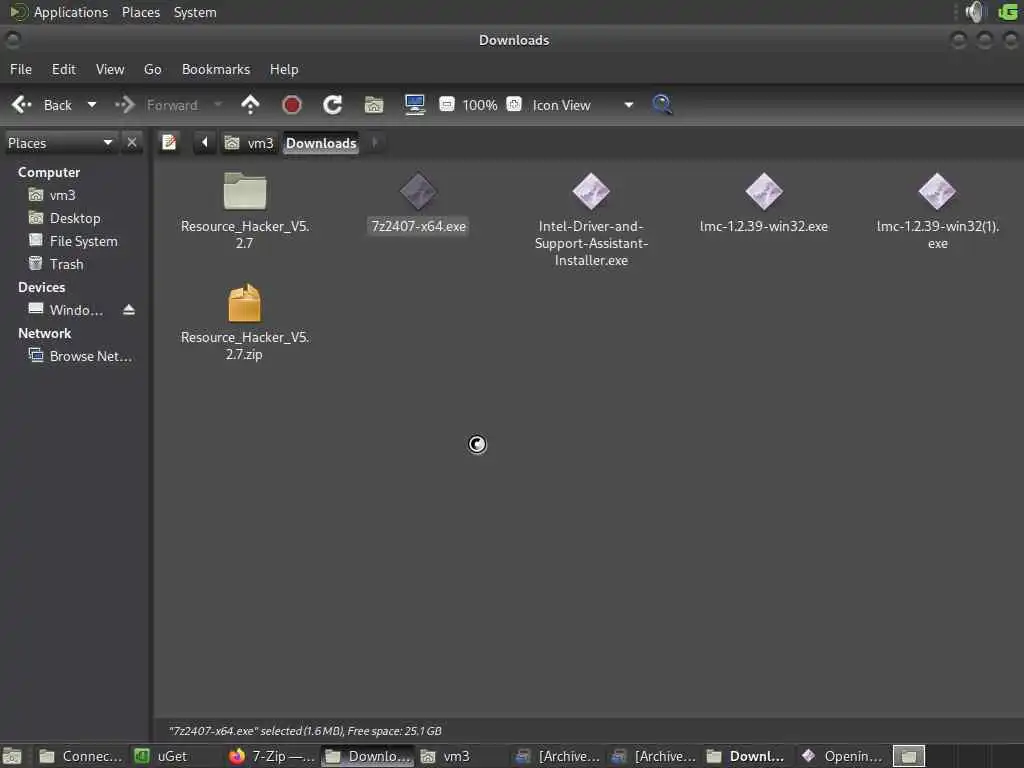The image size is (1024, 768).
Task: Reload the current folder
Action: 332,104
